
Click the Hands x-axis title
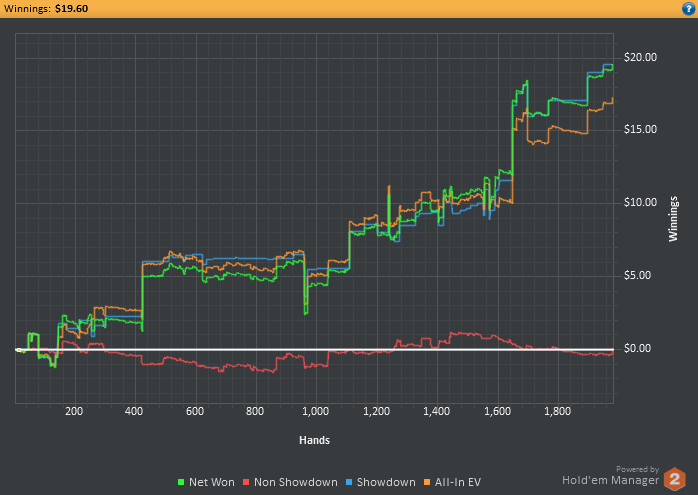pyautogui.click(x=314, y=440)
